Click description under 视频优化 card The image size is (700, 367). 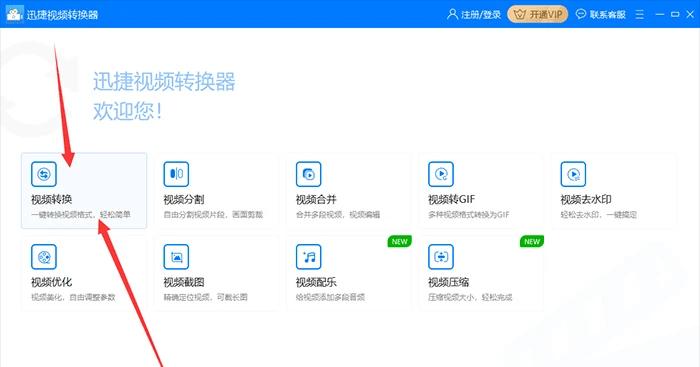(73, 297)
